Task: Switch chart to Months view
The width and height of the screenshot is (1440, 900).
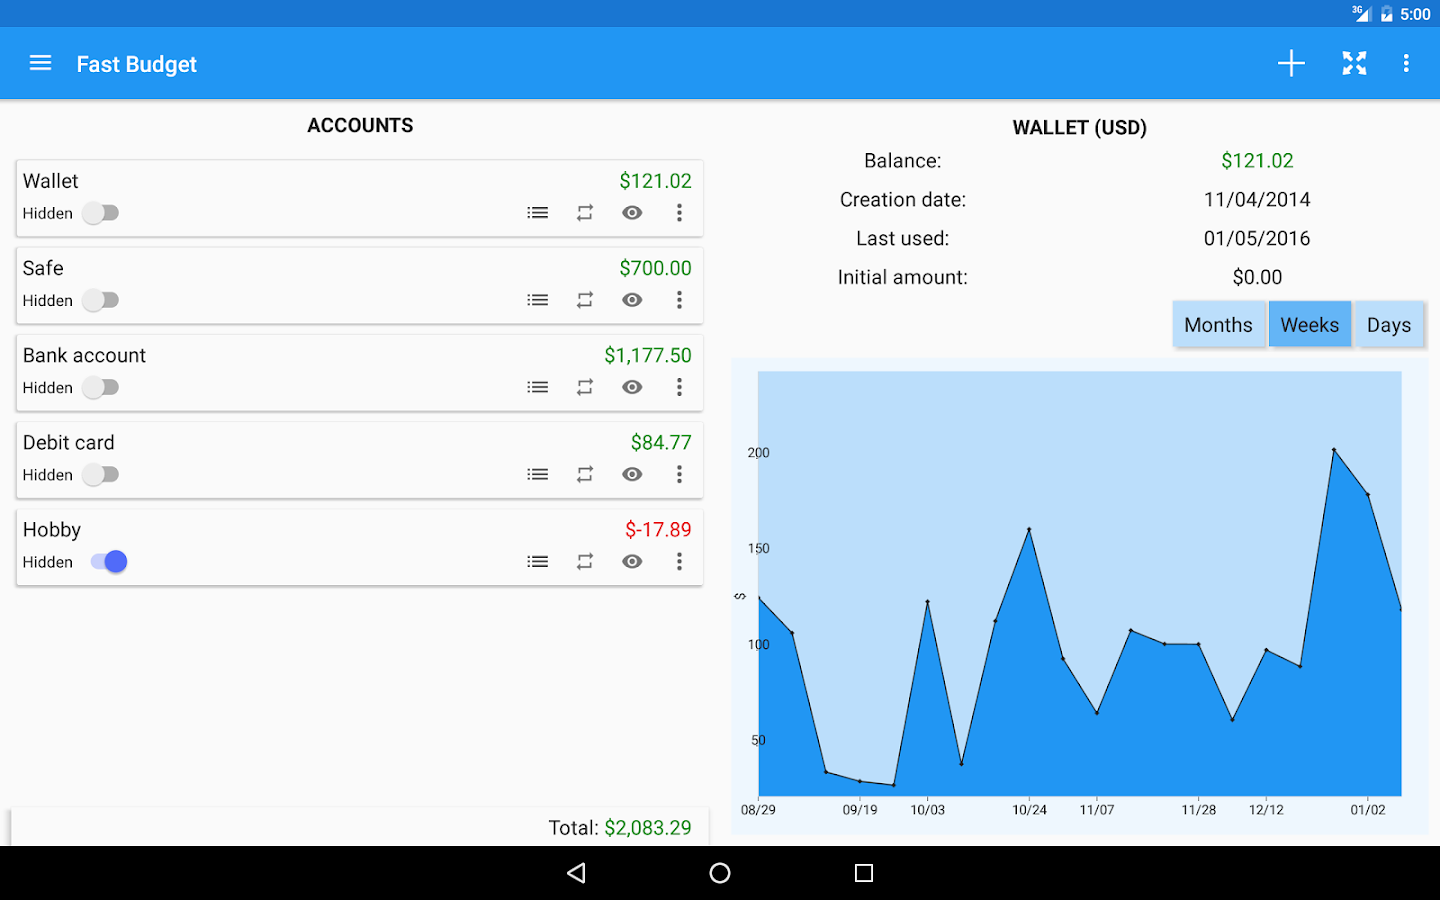Action: click(x=1218, y=325)
